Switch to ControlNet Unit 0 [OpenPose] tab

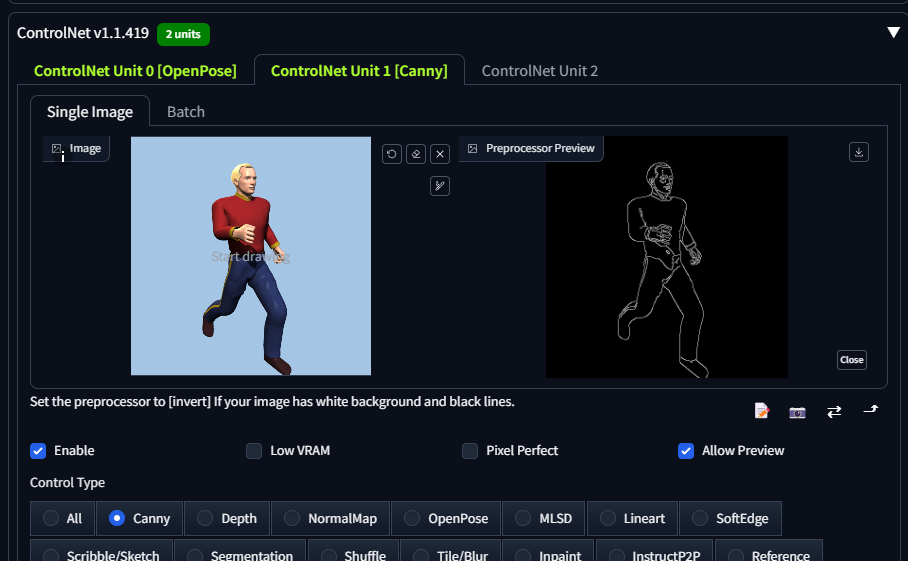(x=136, y=71)
